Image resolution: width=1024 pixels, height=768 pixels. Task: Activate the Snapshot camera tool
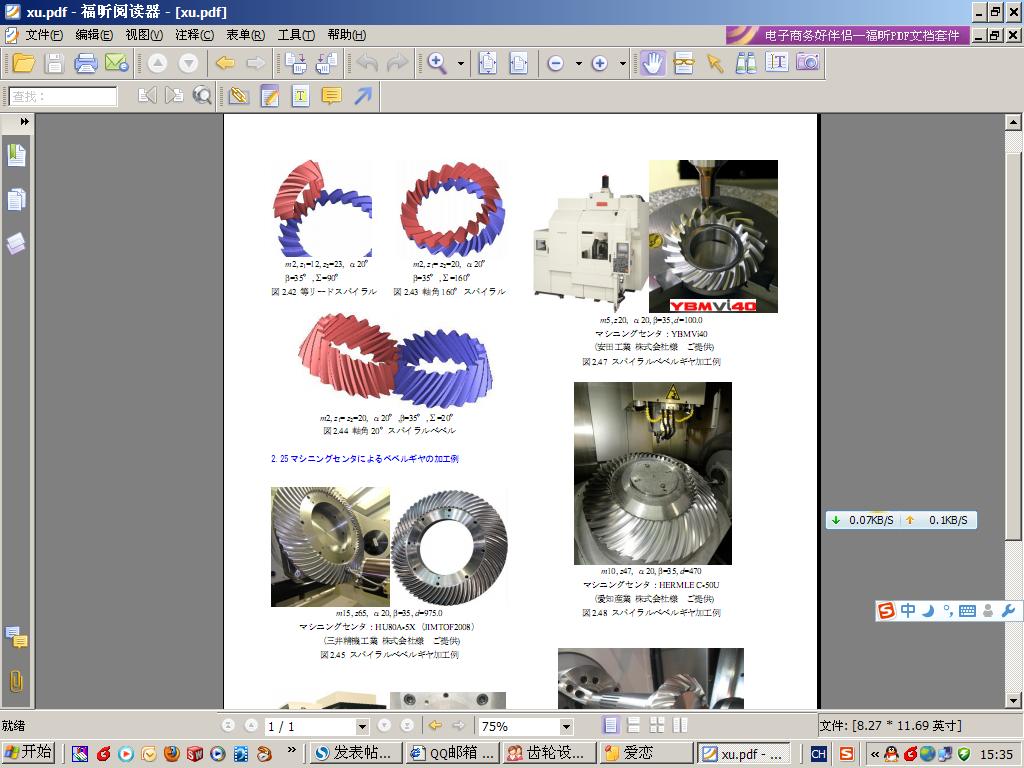pyautogui.click(x=808, y=63)
